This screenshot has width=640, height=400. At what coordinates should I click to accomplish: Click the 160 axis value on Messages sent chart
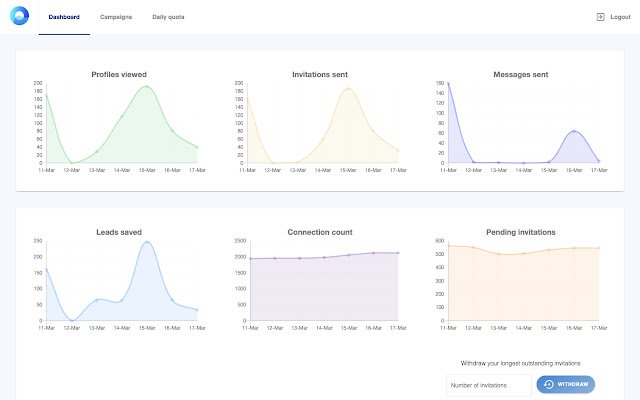440,83
